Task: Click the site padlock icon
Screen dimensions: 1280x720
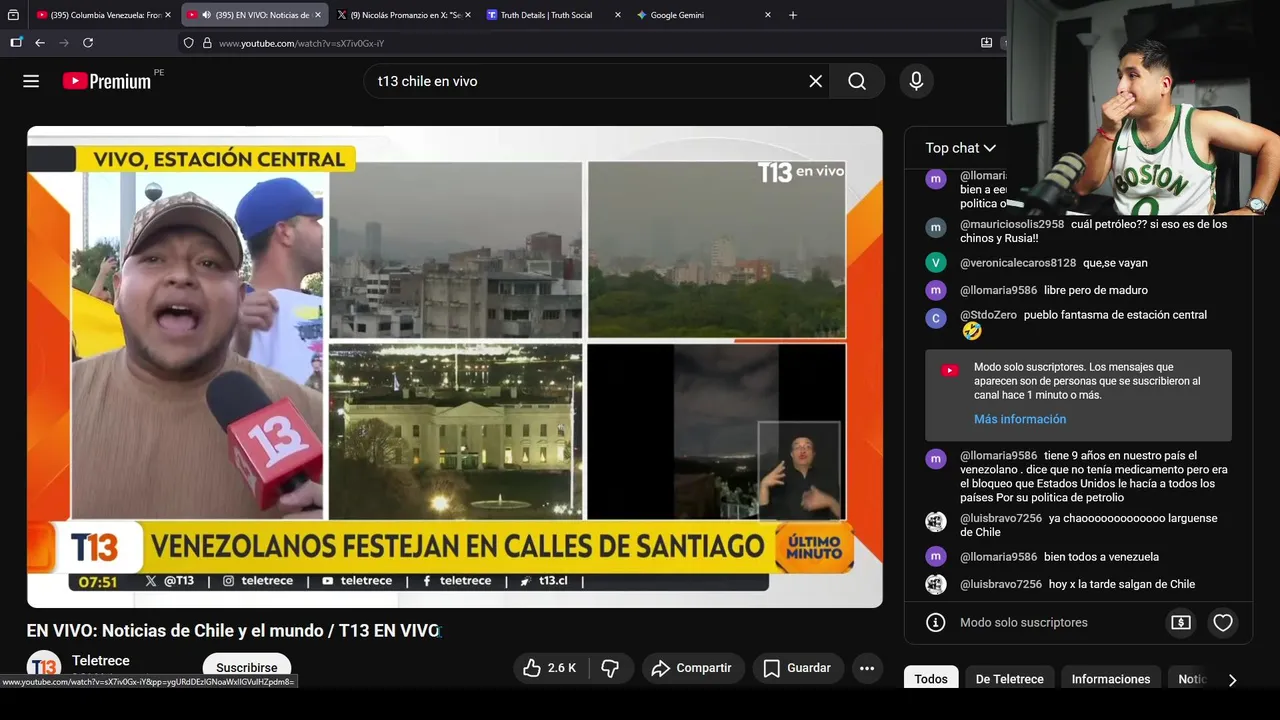Action: click(207, 43)
